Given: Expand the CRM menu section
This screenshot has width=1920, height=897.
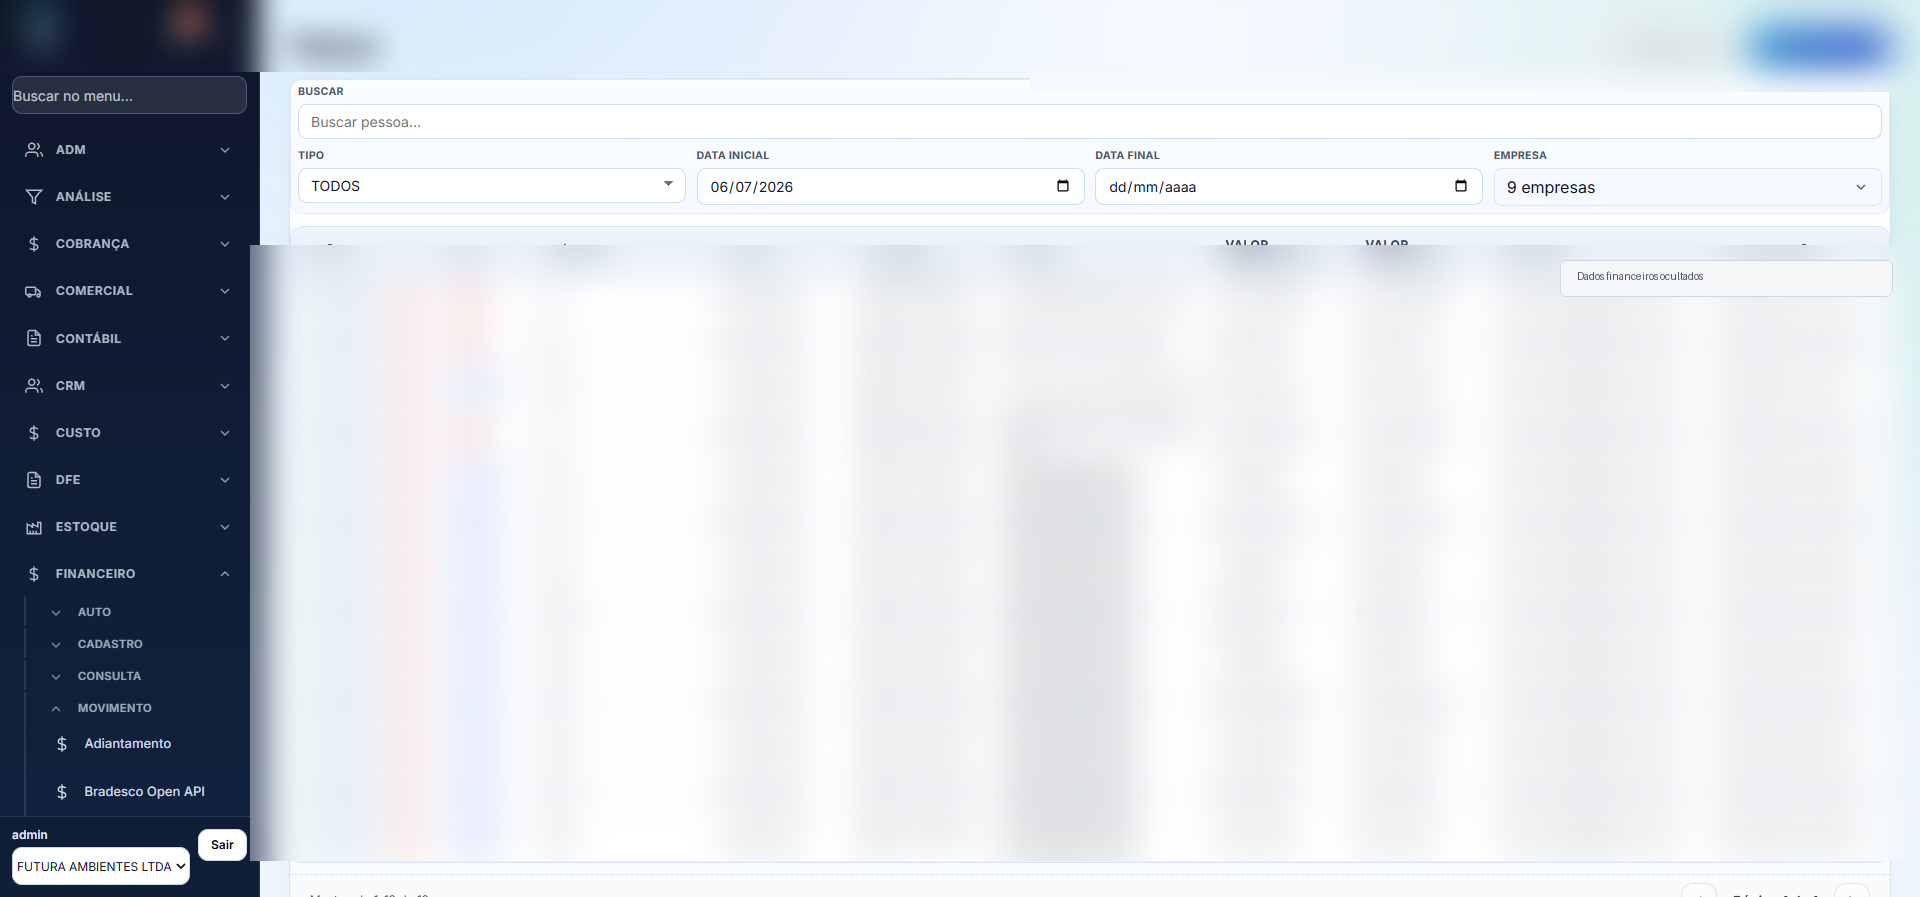Looking at the screenshot, I should [x=127, y=386].
